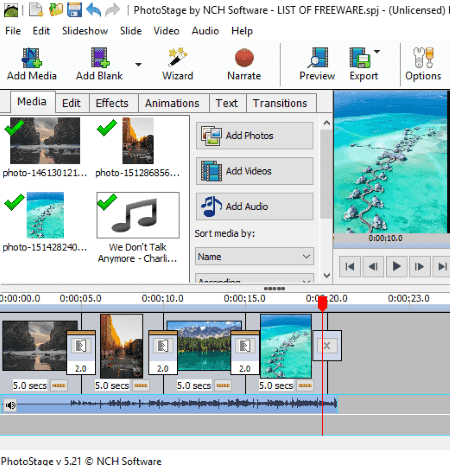Open the Slide menu
The width and height of the screenshot is (450, 466).
pyautogui.click(x=131, y=31)
